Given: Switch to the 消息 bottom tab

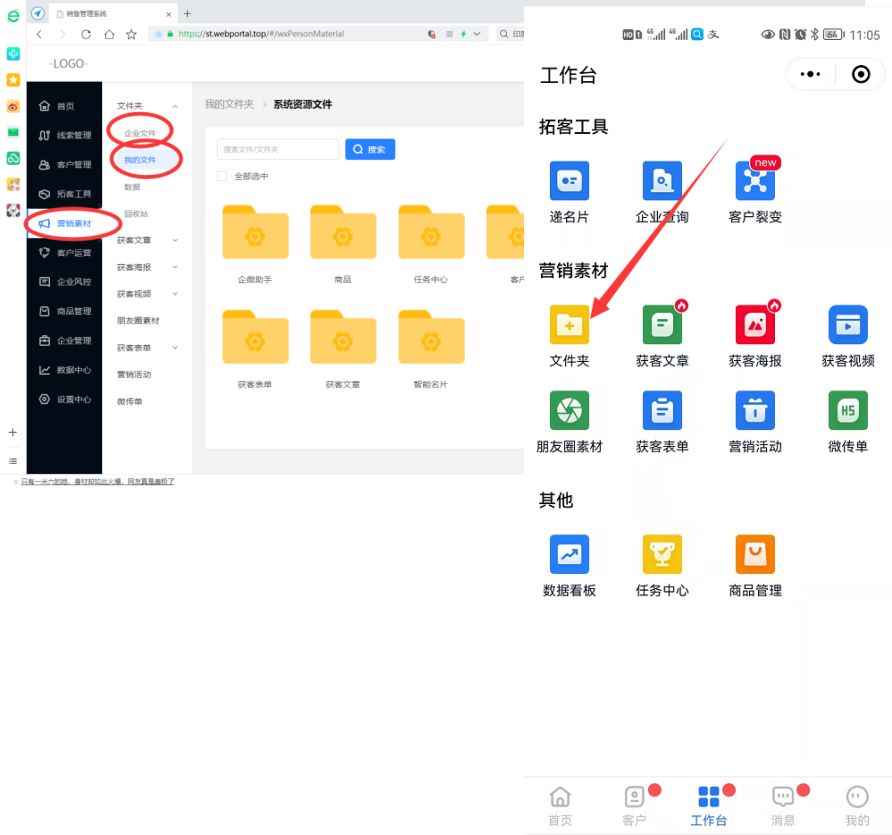Looking at the screenshot, I should tap(783, 805).
